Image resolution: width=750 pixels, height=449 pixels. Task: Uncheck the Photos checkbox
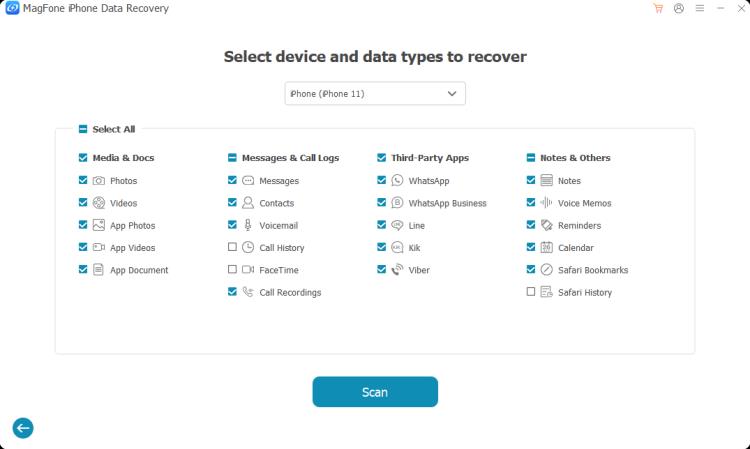83,181
